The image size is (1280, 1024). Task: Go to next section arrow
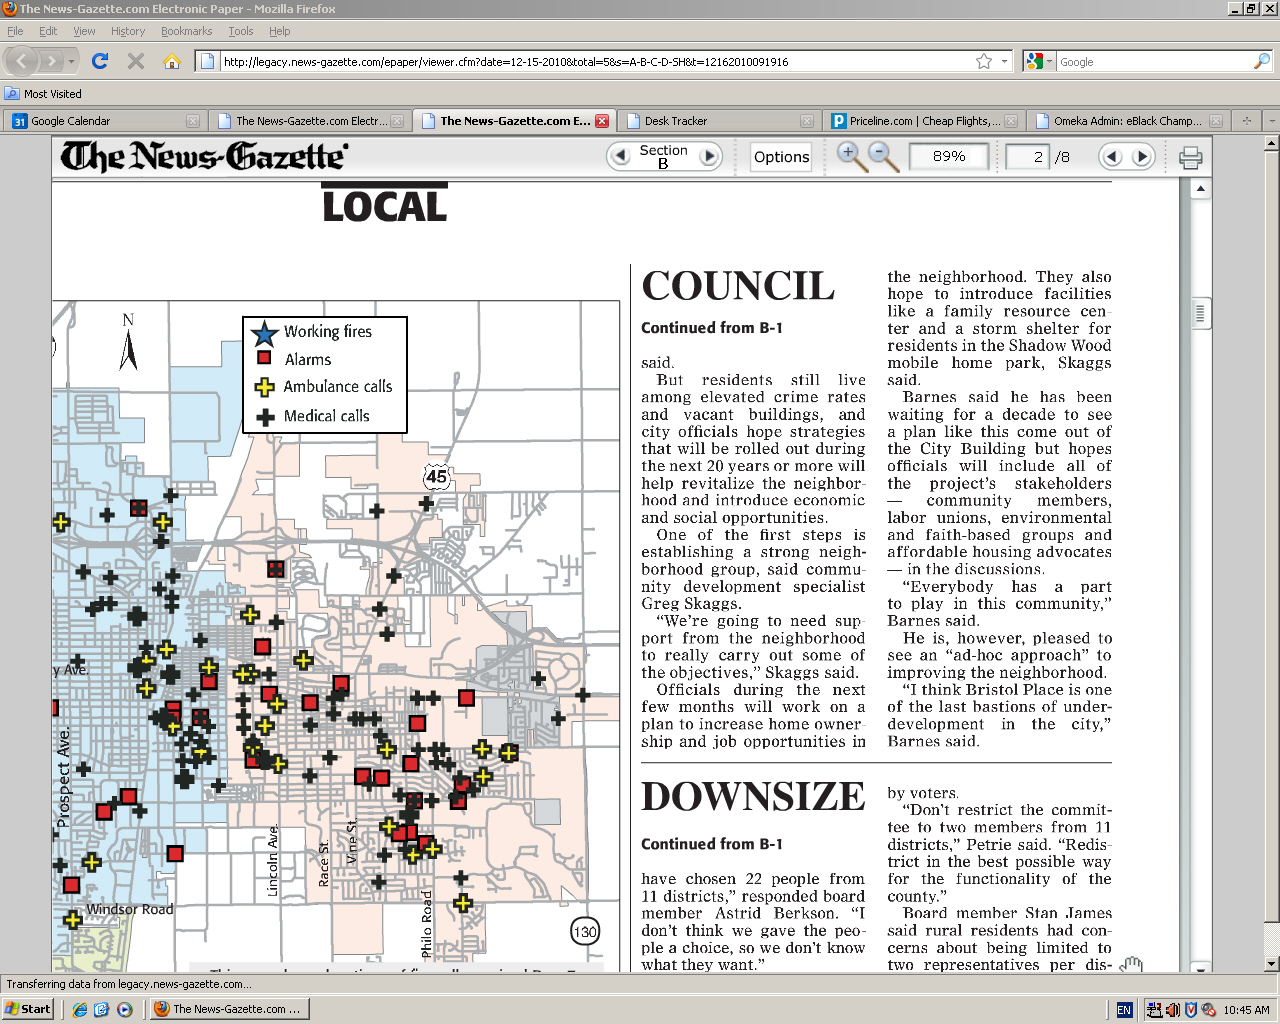coord(709,156)
